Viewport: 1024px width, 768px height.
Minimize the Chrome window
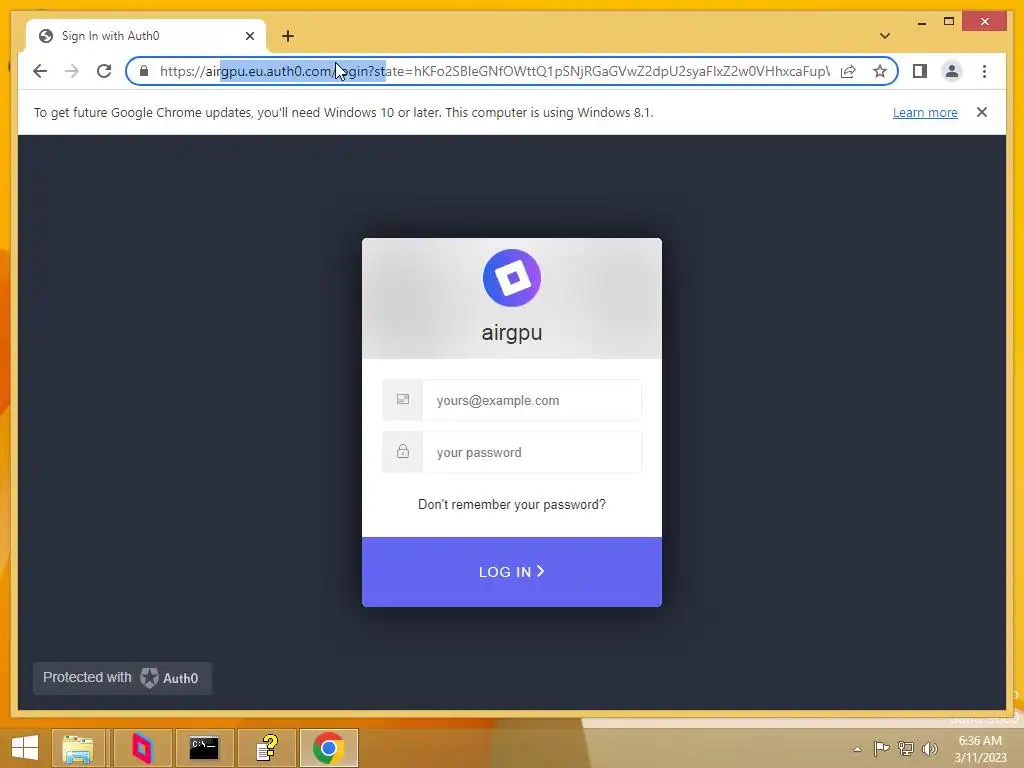pyautogui.click(x=921, y=22)
